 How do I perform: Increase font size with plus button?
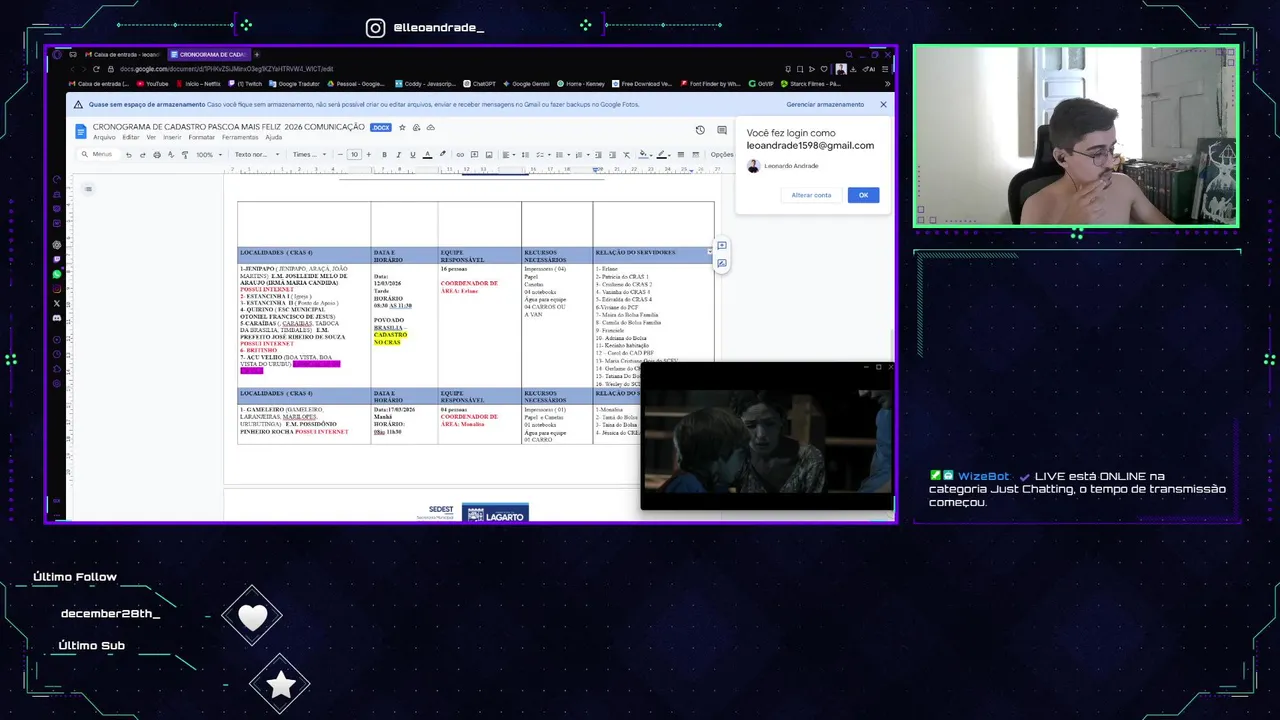coord(369,154)
